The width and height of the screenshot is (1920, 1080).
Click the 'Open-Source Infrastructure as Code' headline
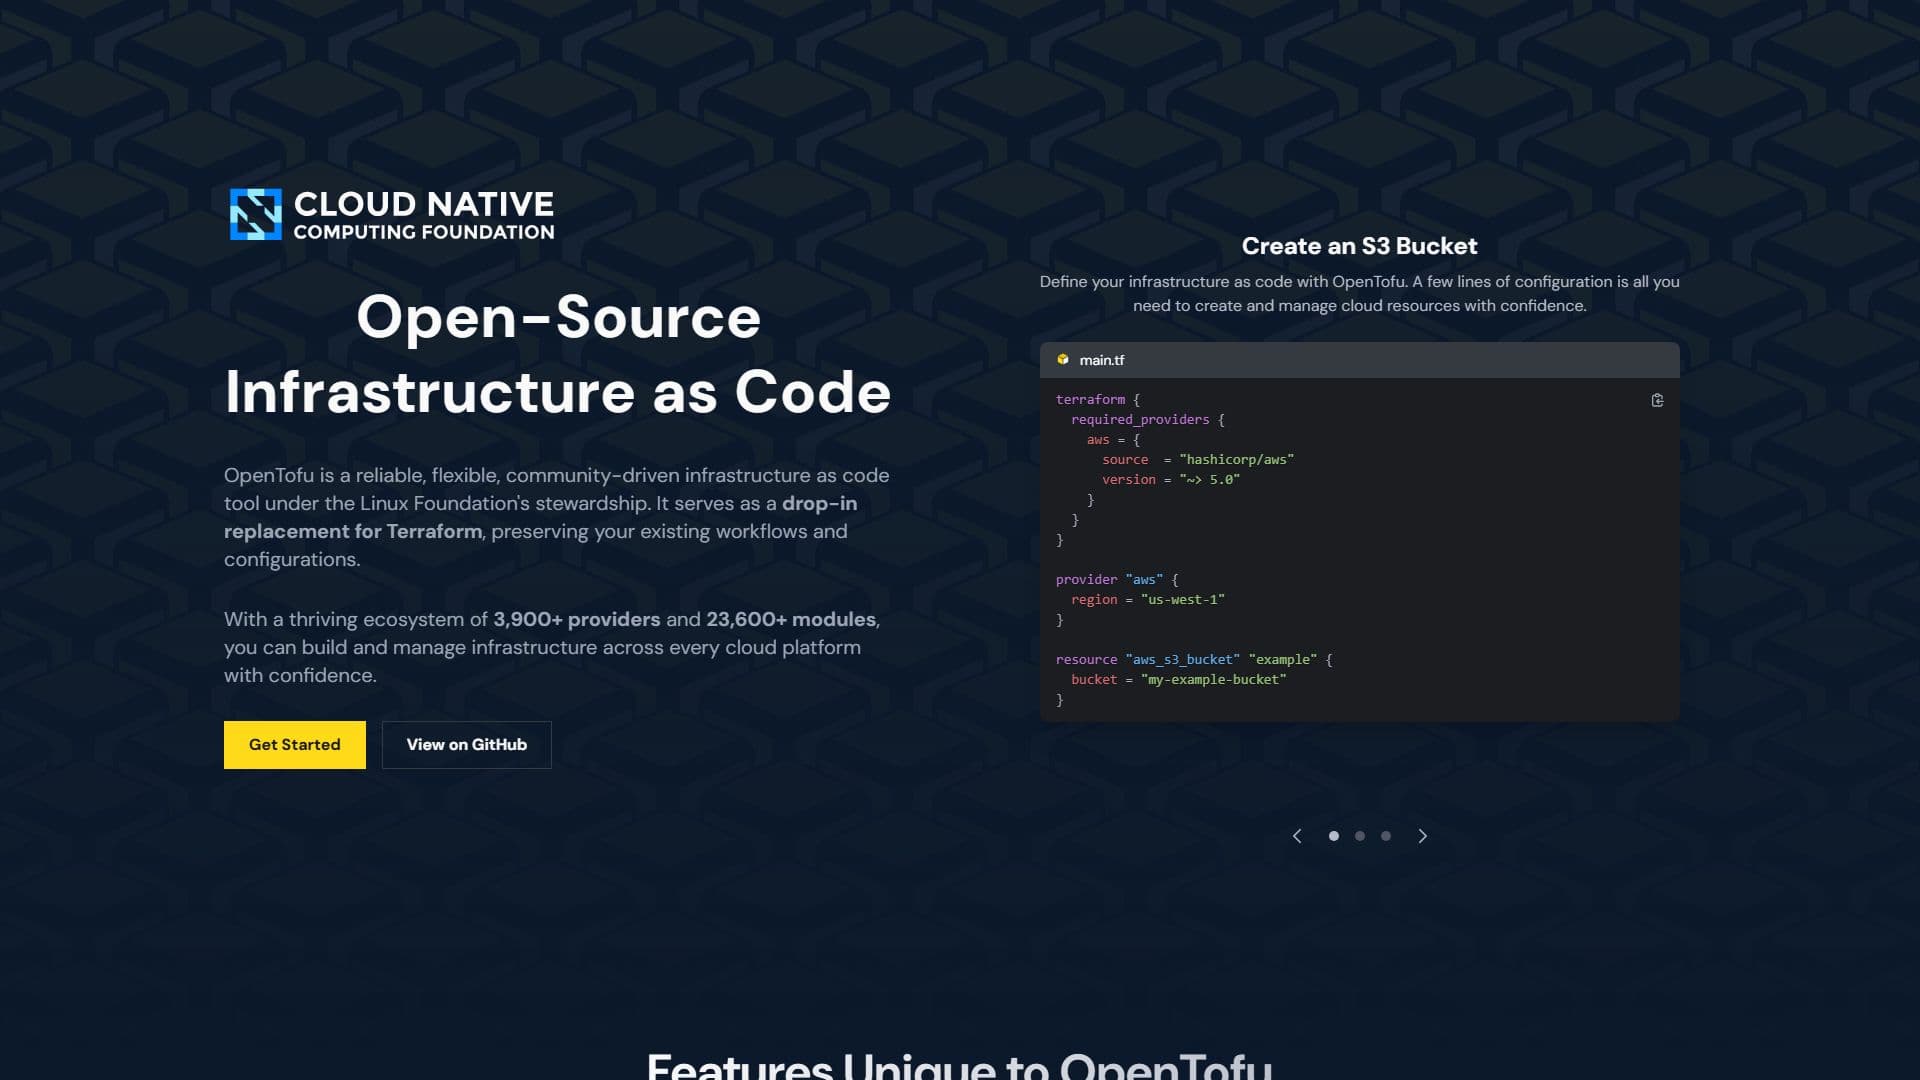point(558,354)
